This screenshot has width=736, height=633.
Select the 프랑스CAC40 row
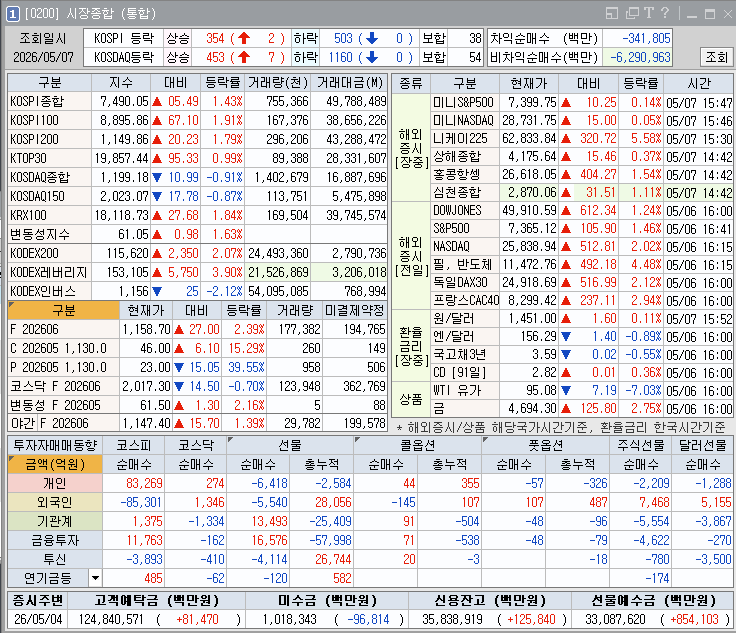coord(582,300)
